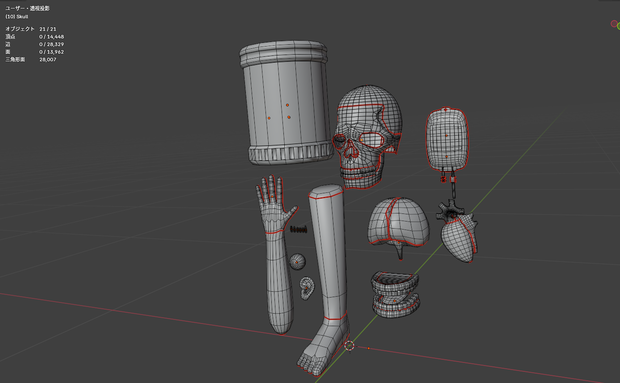
Task: Select the large cylindrical jar object
Action: click(x=285, y=102)
